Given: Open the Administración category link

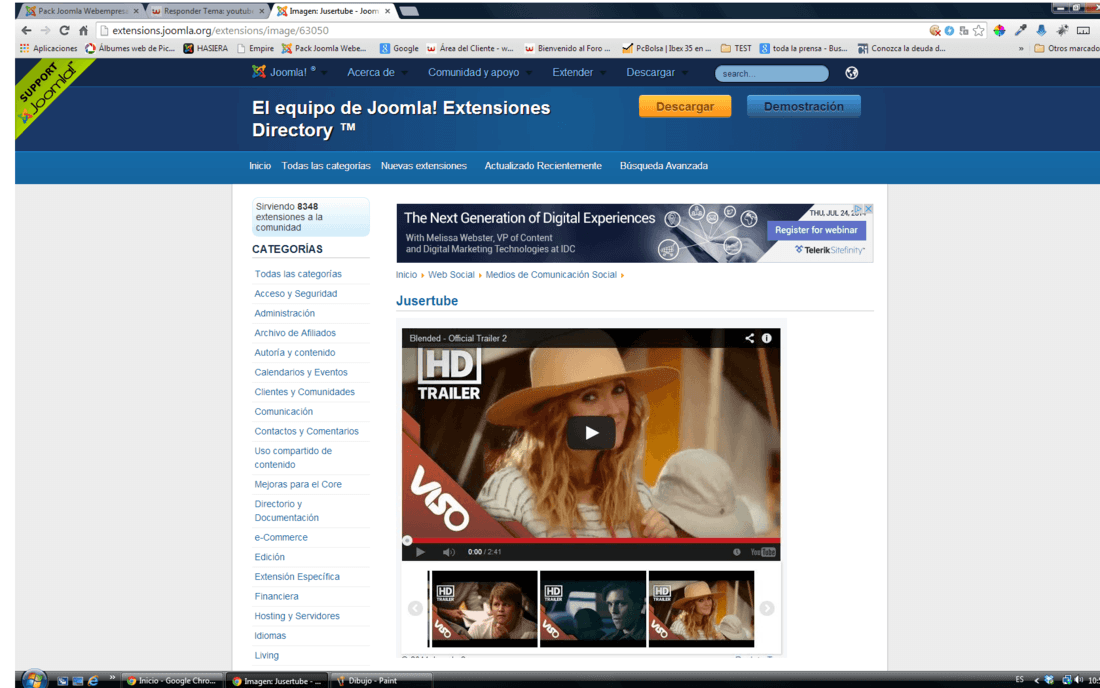Looking at the screenshot, I should (284, 313).
